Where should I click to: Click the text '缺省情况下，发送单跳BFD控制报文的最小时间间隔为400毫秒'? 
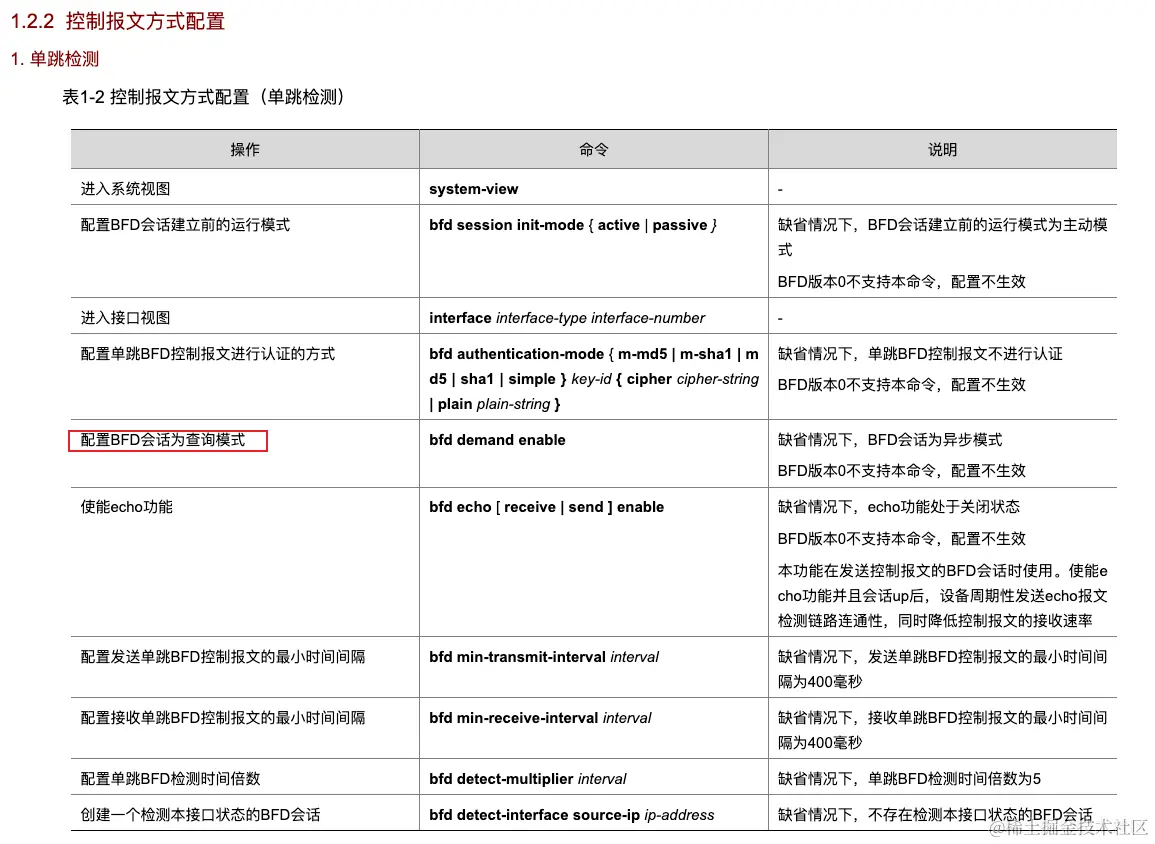coord(942,669)
